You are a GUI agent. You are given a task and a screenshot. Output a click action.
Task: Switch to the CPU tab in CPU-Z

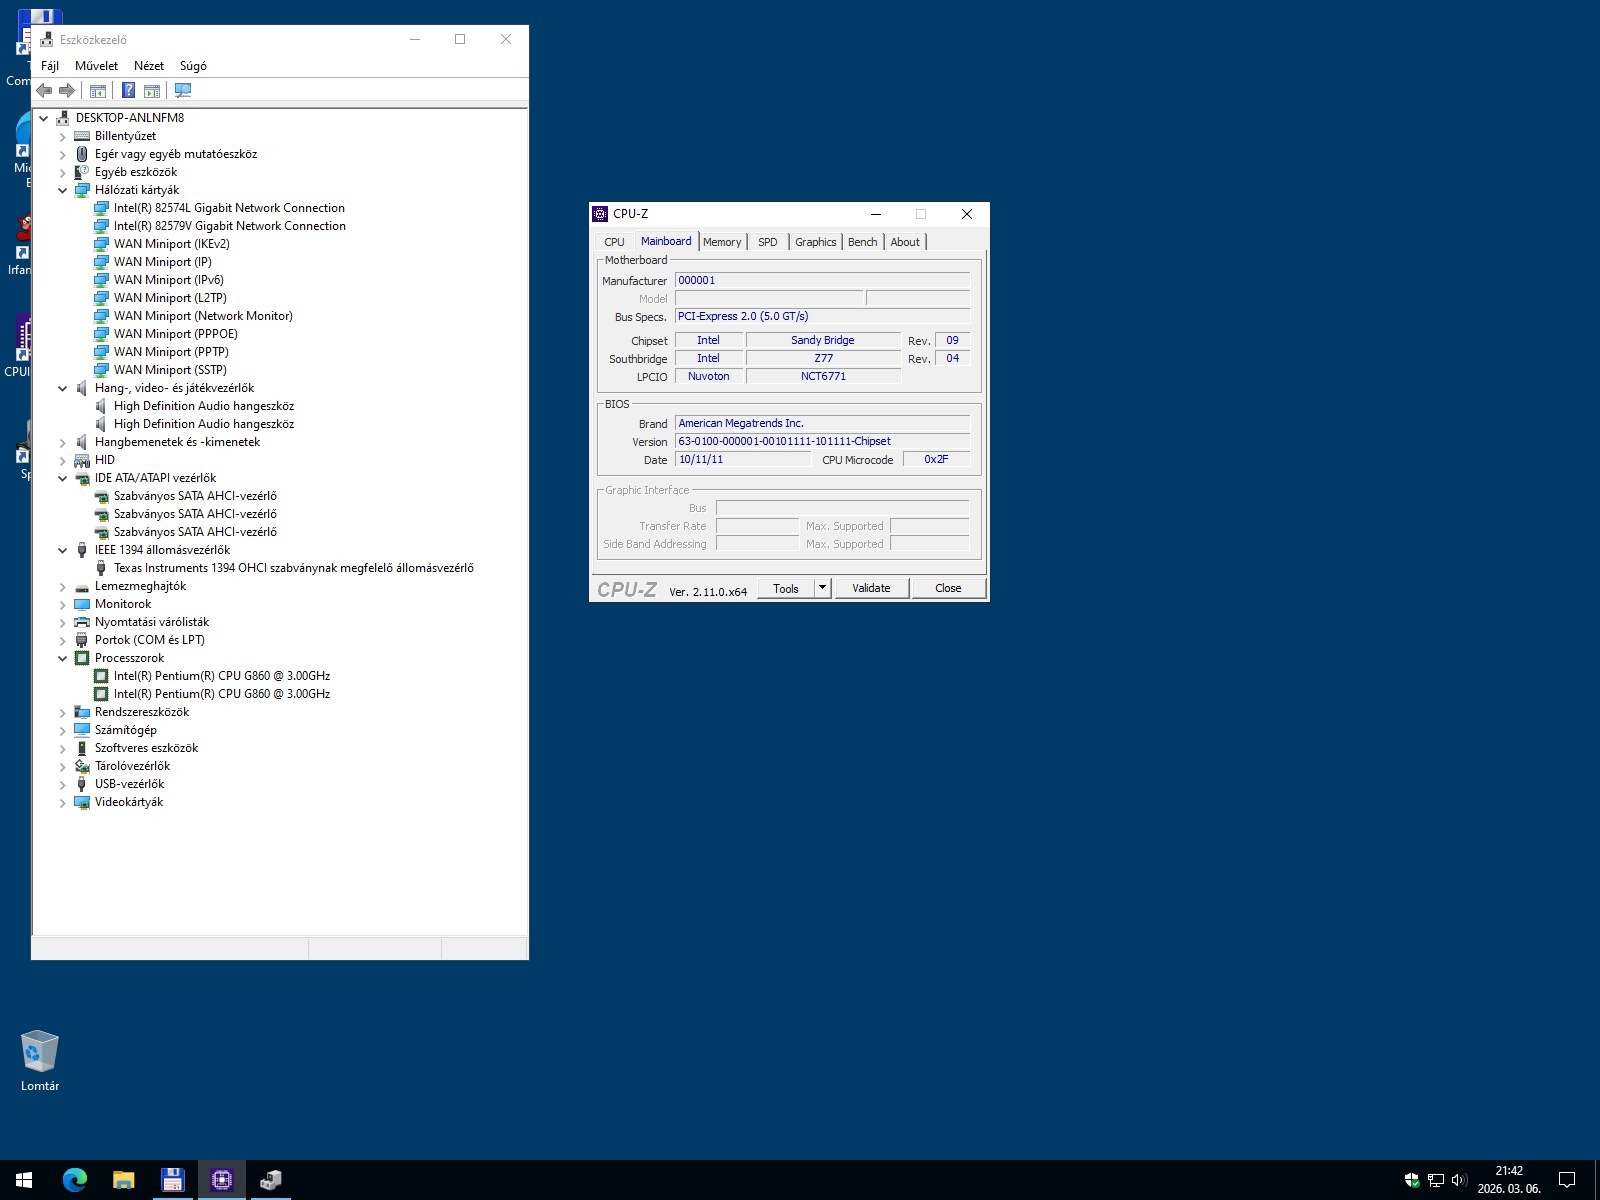pos(614,242)
